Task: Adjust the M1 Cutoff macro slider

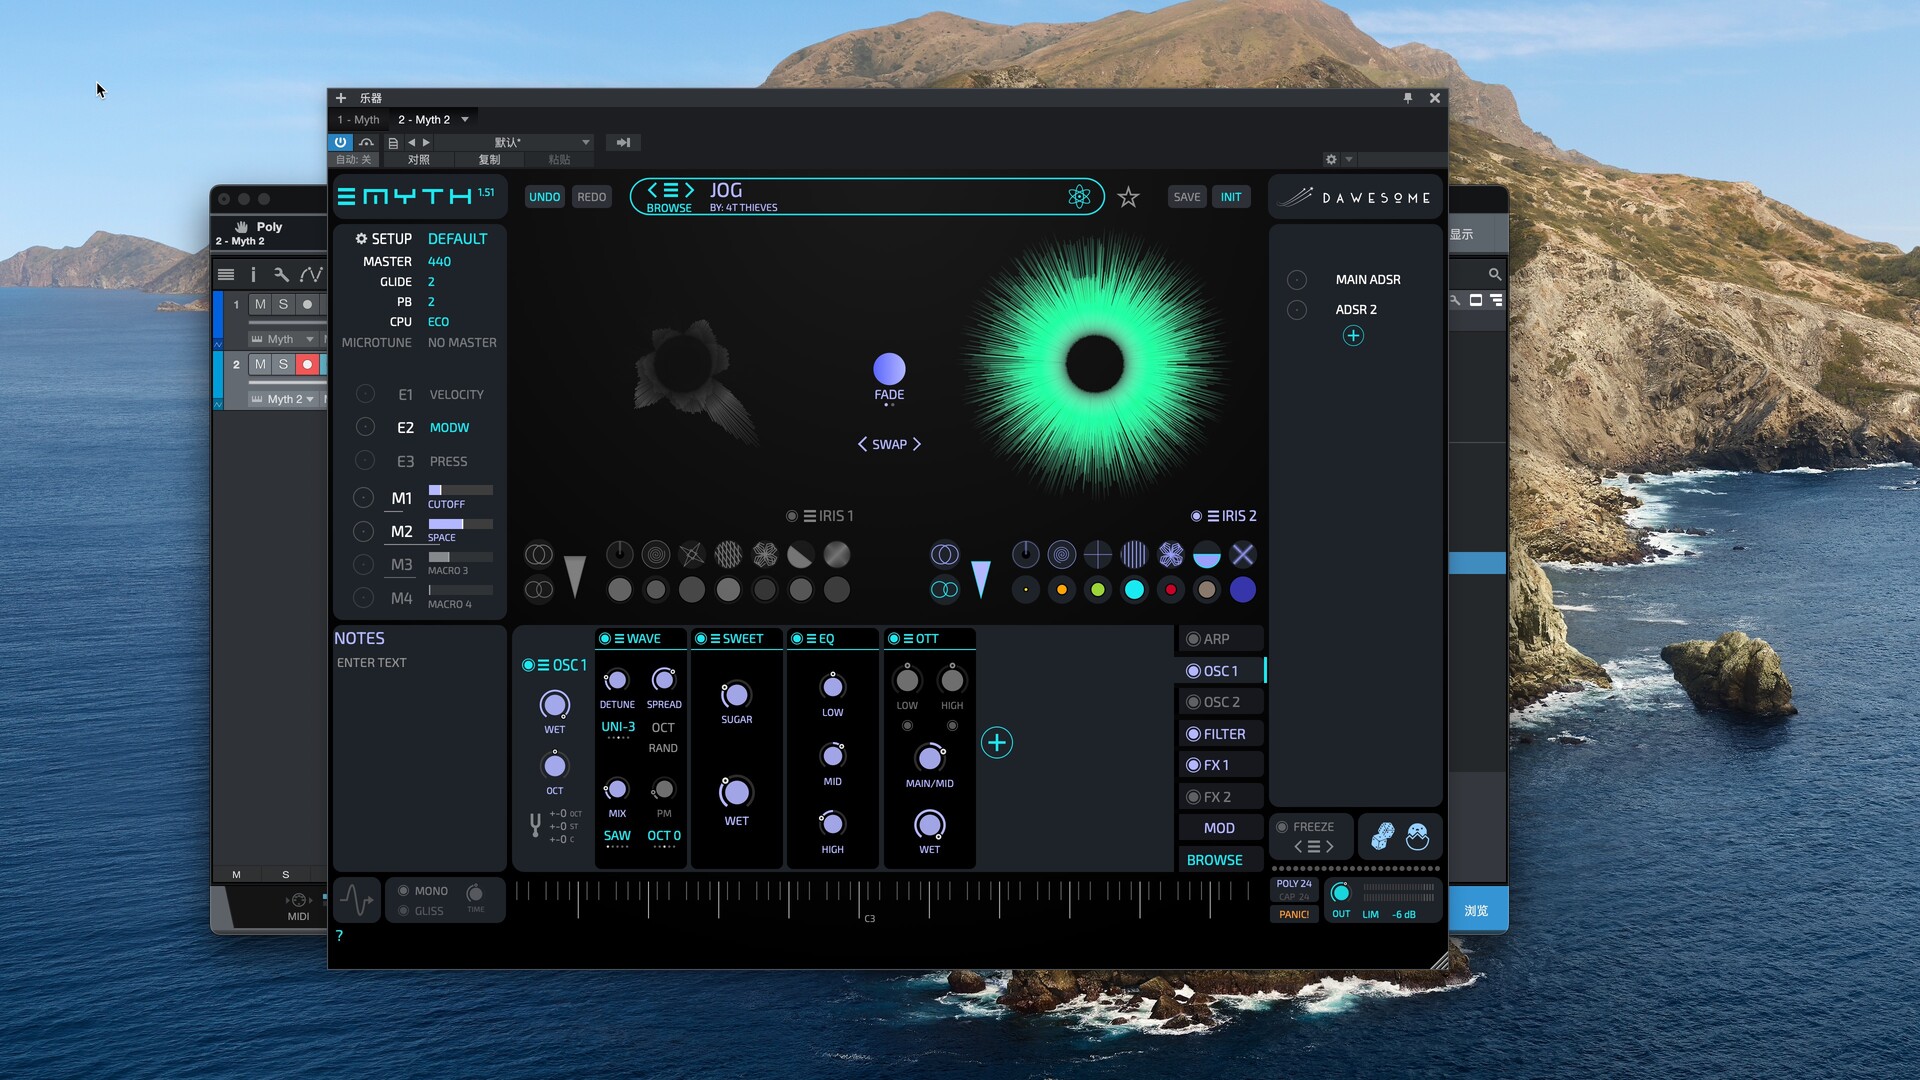Action: (460, 490)
